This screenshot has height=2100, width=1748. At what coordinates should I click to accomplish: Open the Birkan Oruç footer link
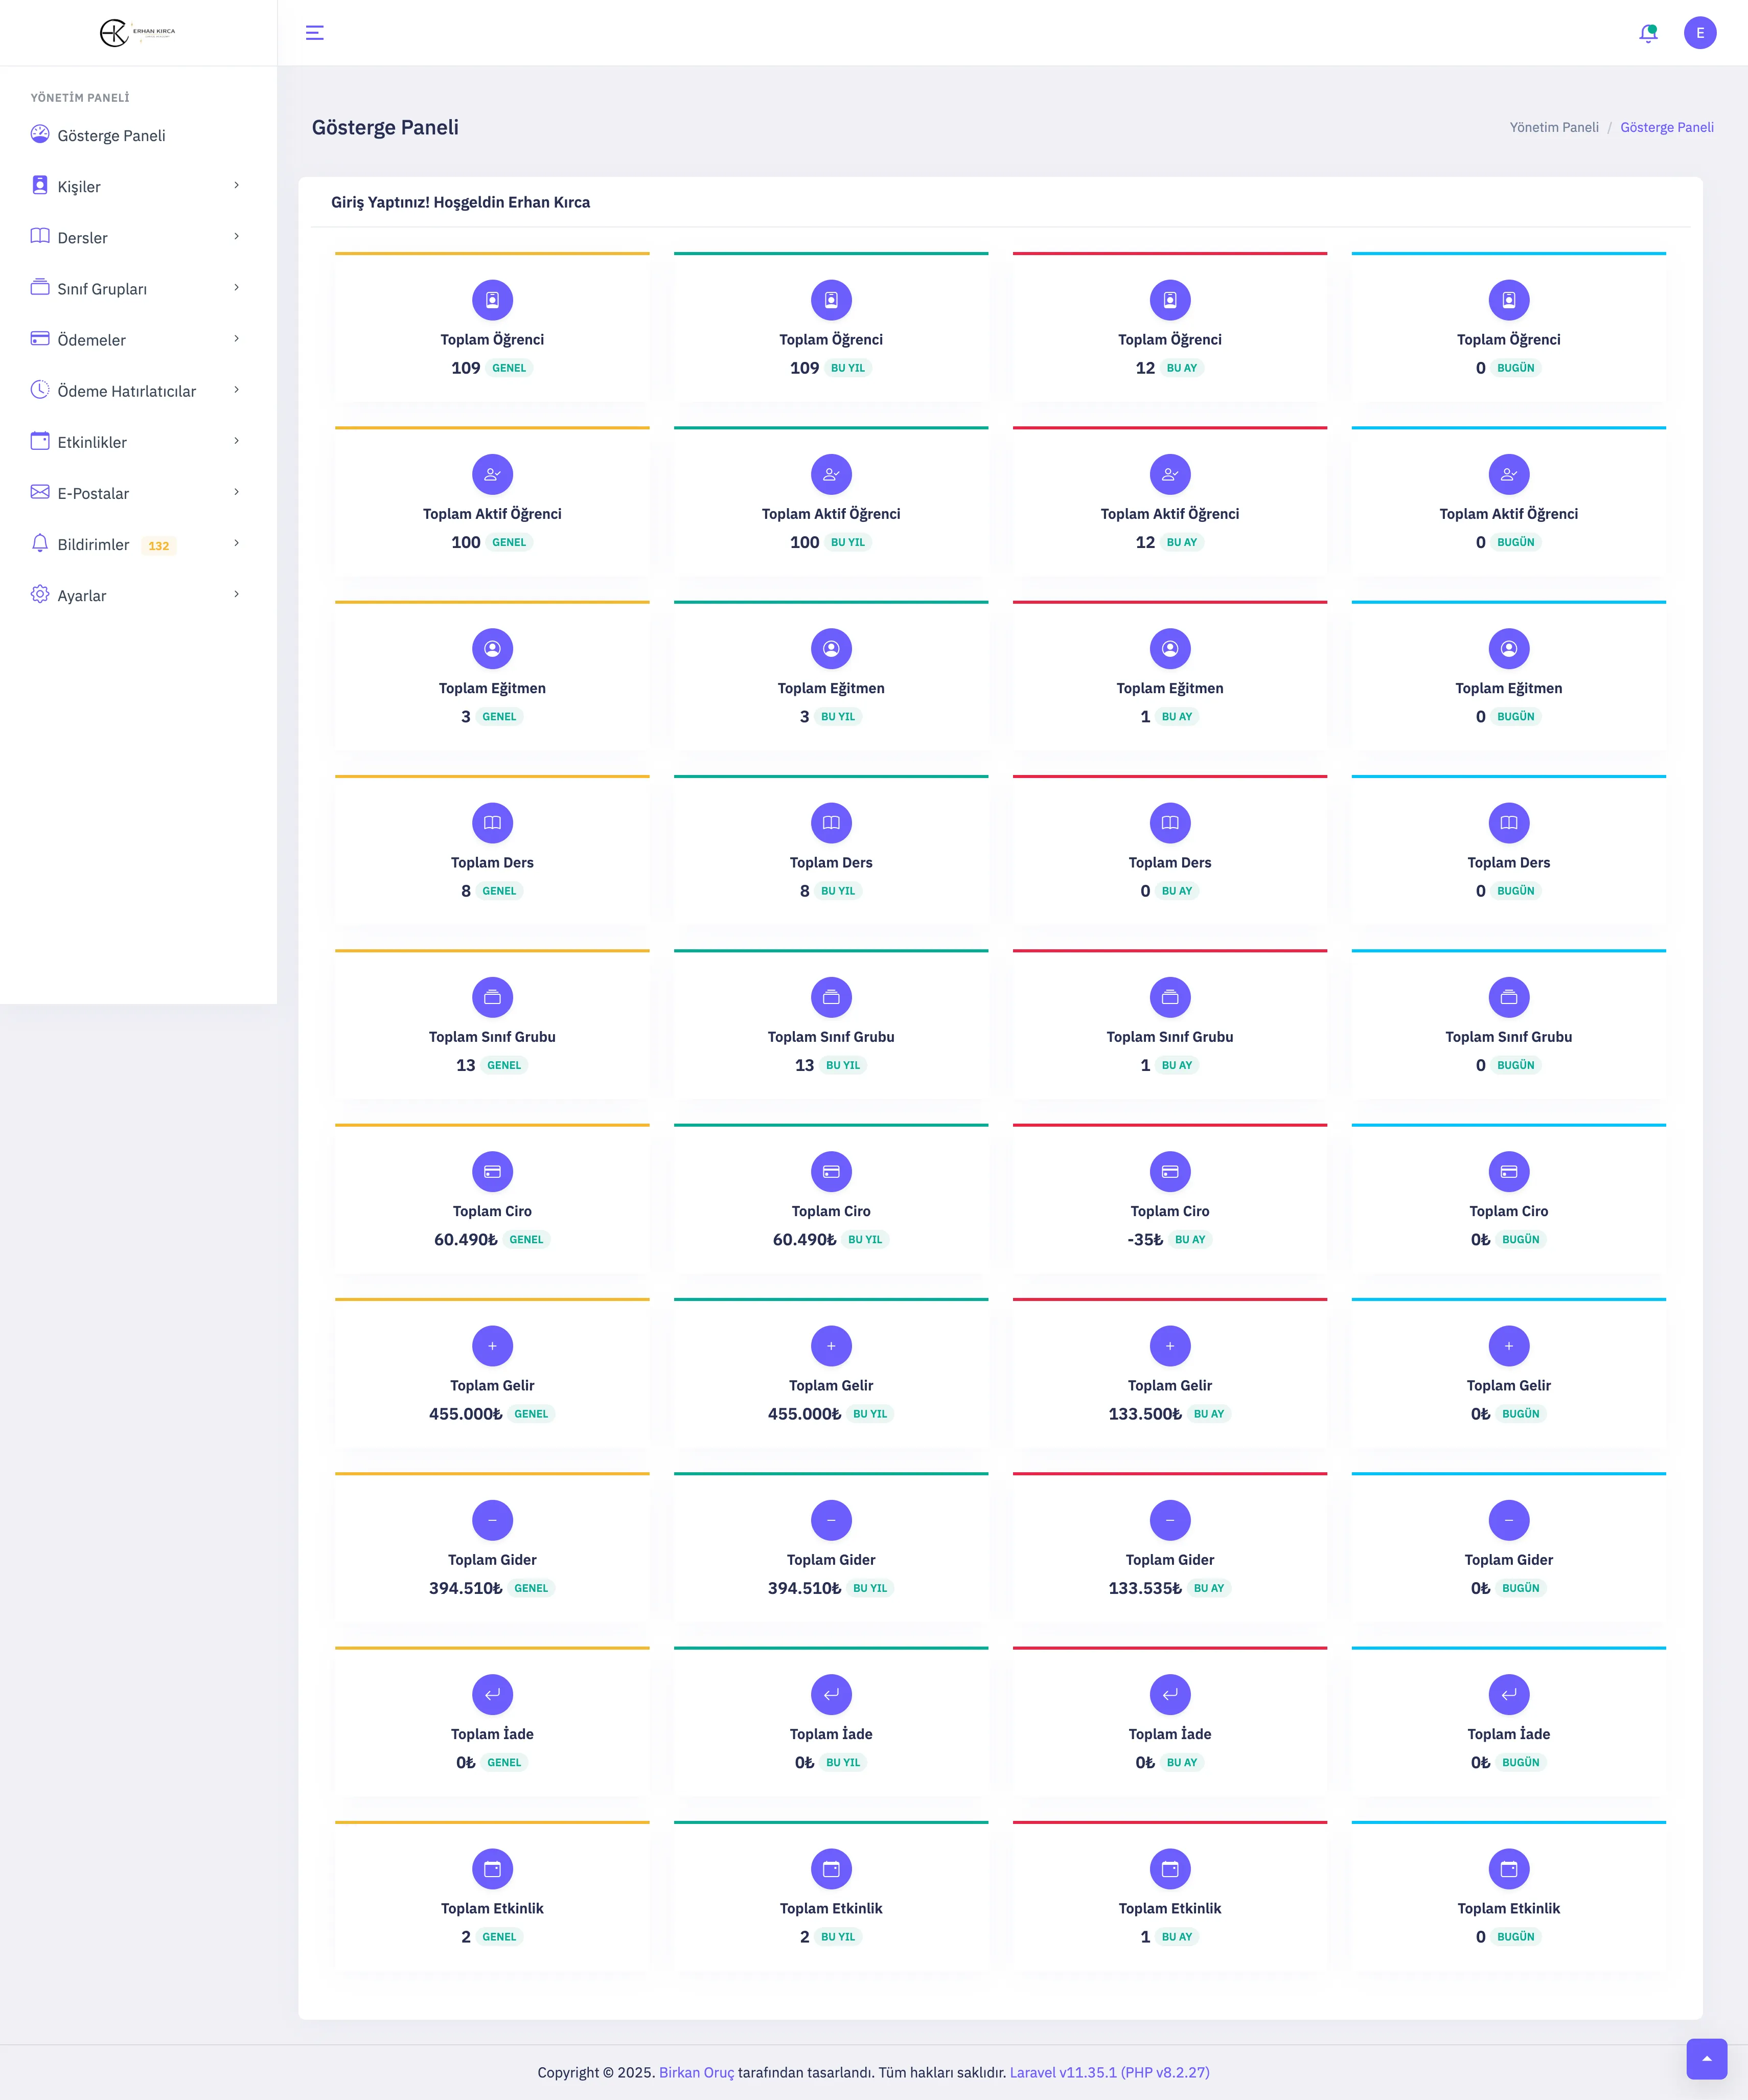[696, 2072]
